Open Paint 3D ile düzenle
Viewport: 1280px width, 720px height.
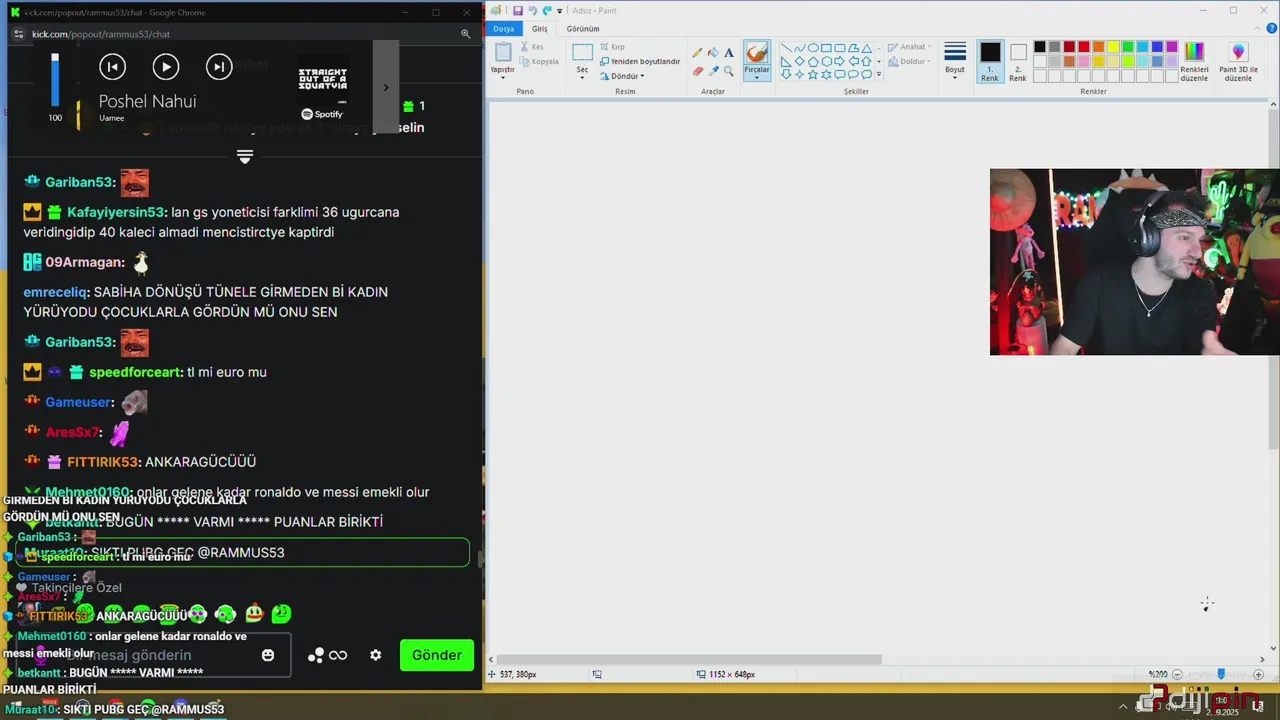tap(1238, 61)
